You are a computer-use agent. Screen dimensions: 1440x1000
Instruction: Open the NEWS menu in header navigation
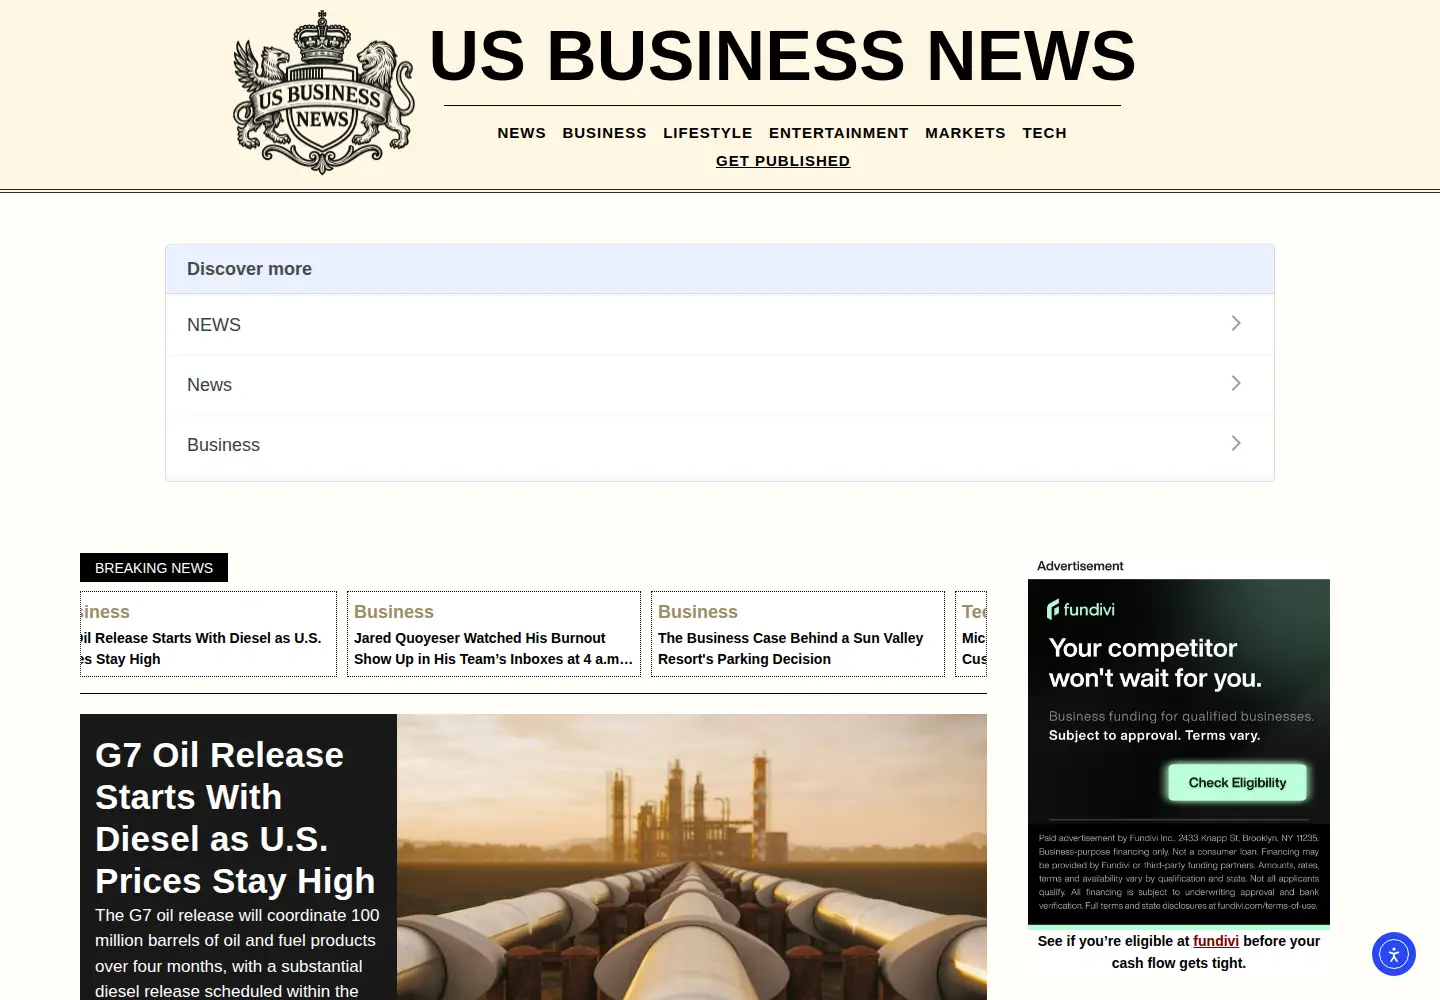(x=522, y=133)
